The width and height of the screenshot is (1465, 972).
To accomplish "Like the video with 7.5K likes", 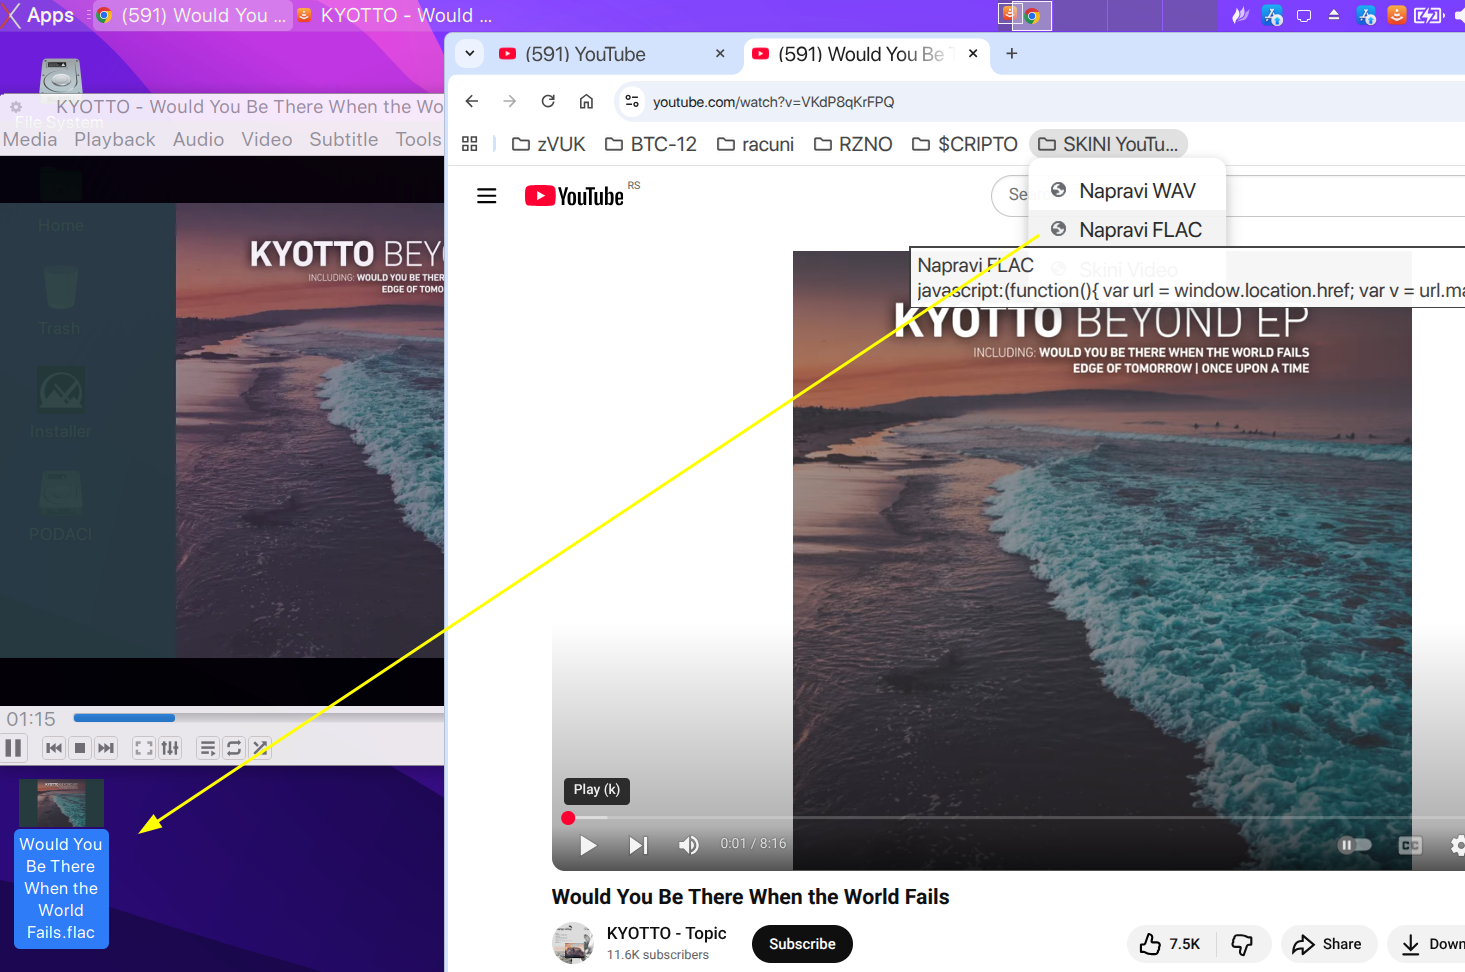I will coord(1171,944).
